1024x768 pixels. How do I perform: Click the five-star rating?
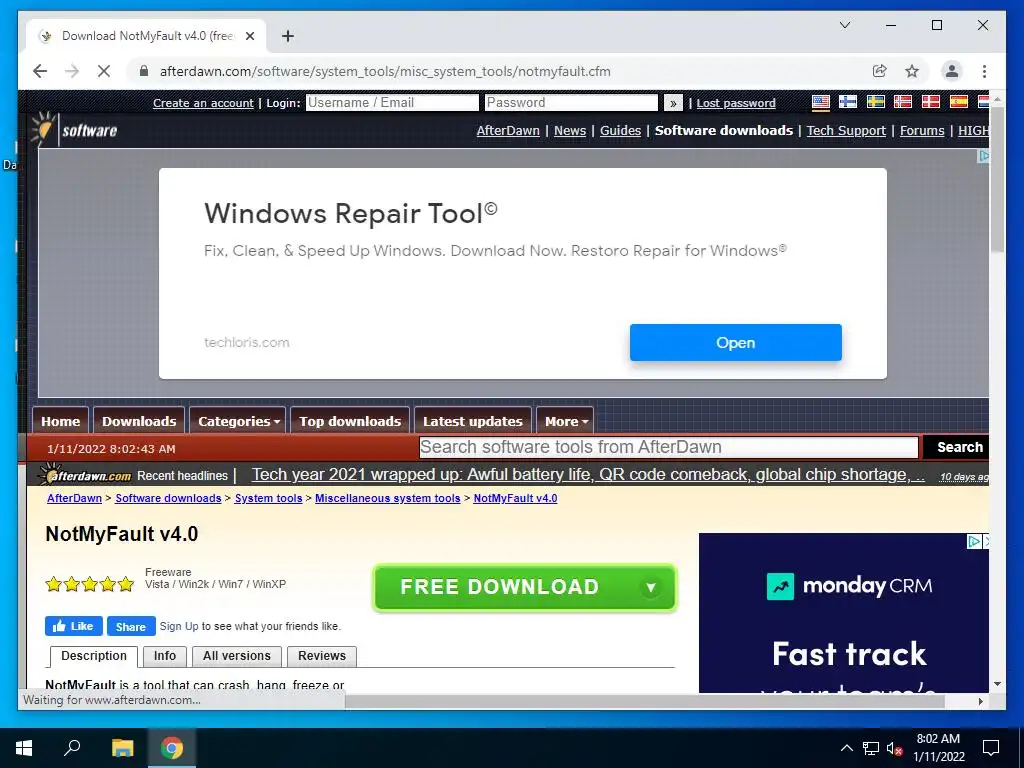(89, 584)
